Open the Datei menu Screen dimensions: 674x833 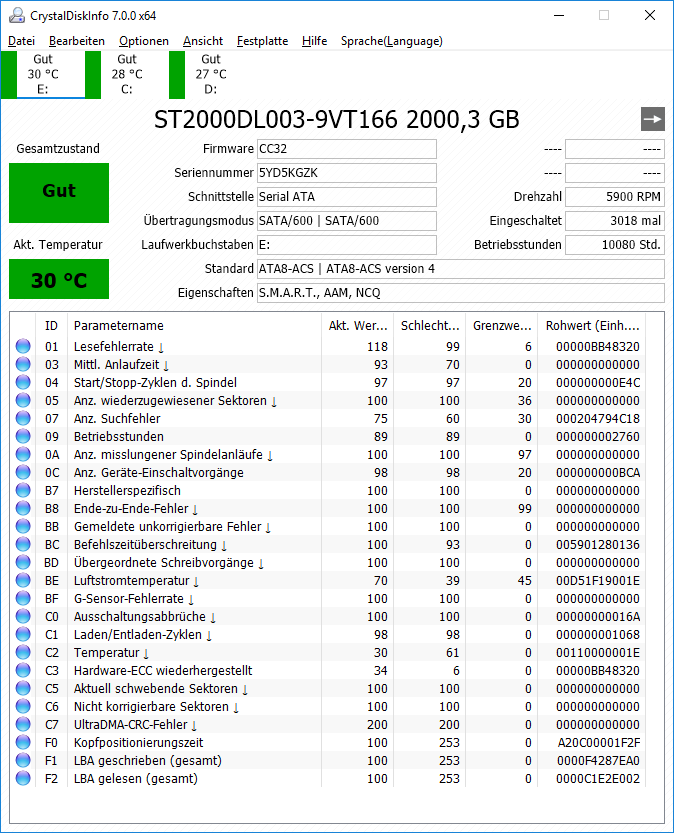[x=21, y=41]
